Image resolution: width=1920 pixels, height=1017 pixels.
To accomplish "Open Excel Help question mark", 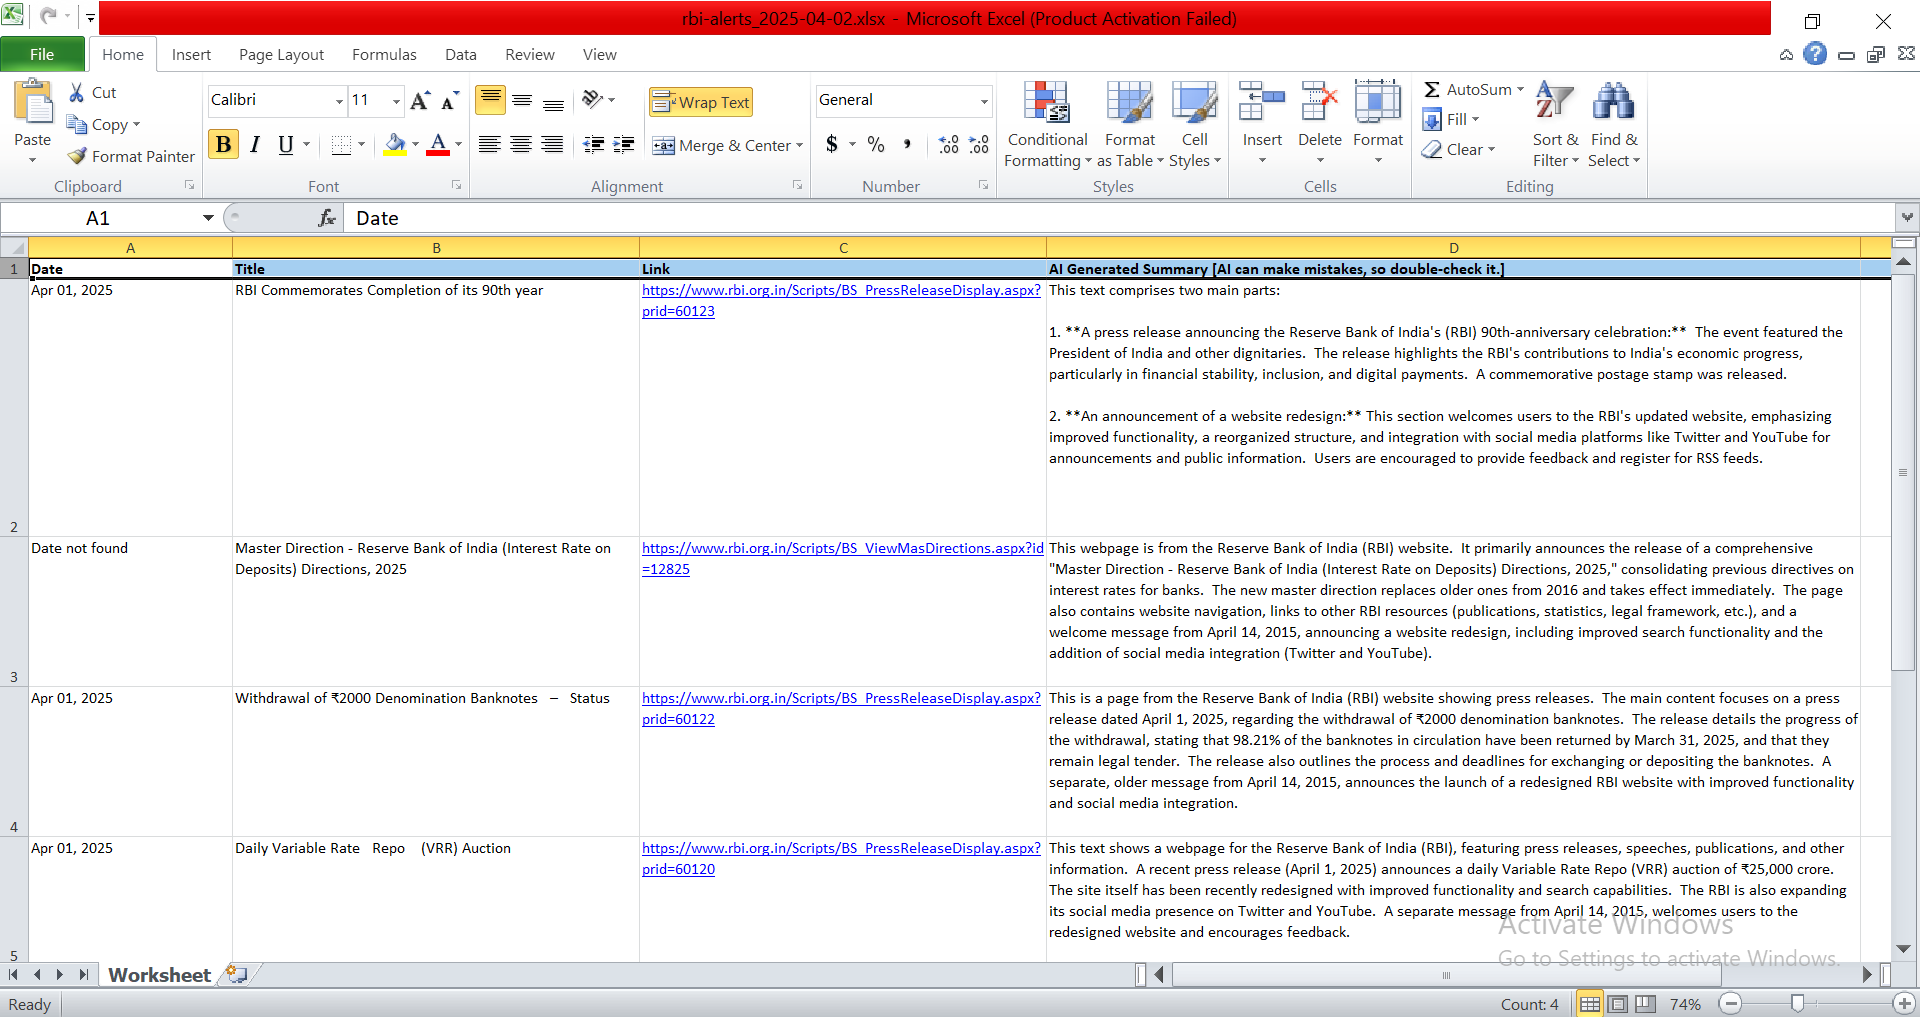I will pos(1815,54).
